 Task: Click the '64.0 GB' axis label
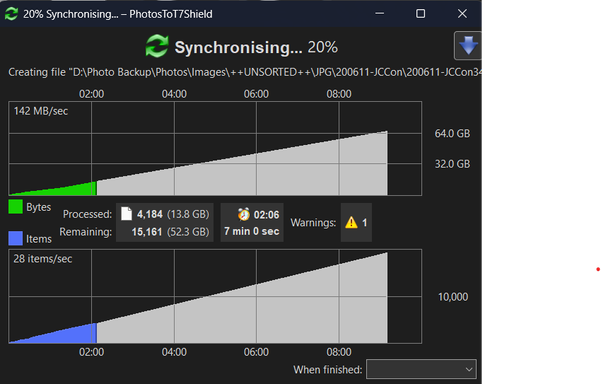(x=452, y=133)
